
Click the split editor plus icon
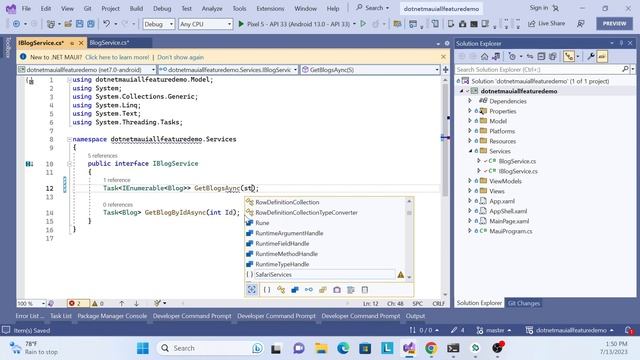point(445,70)
